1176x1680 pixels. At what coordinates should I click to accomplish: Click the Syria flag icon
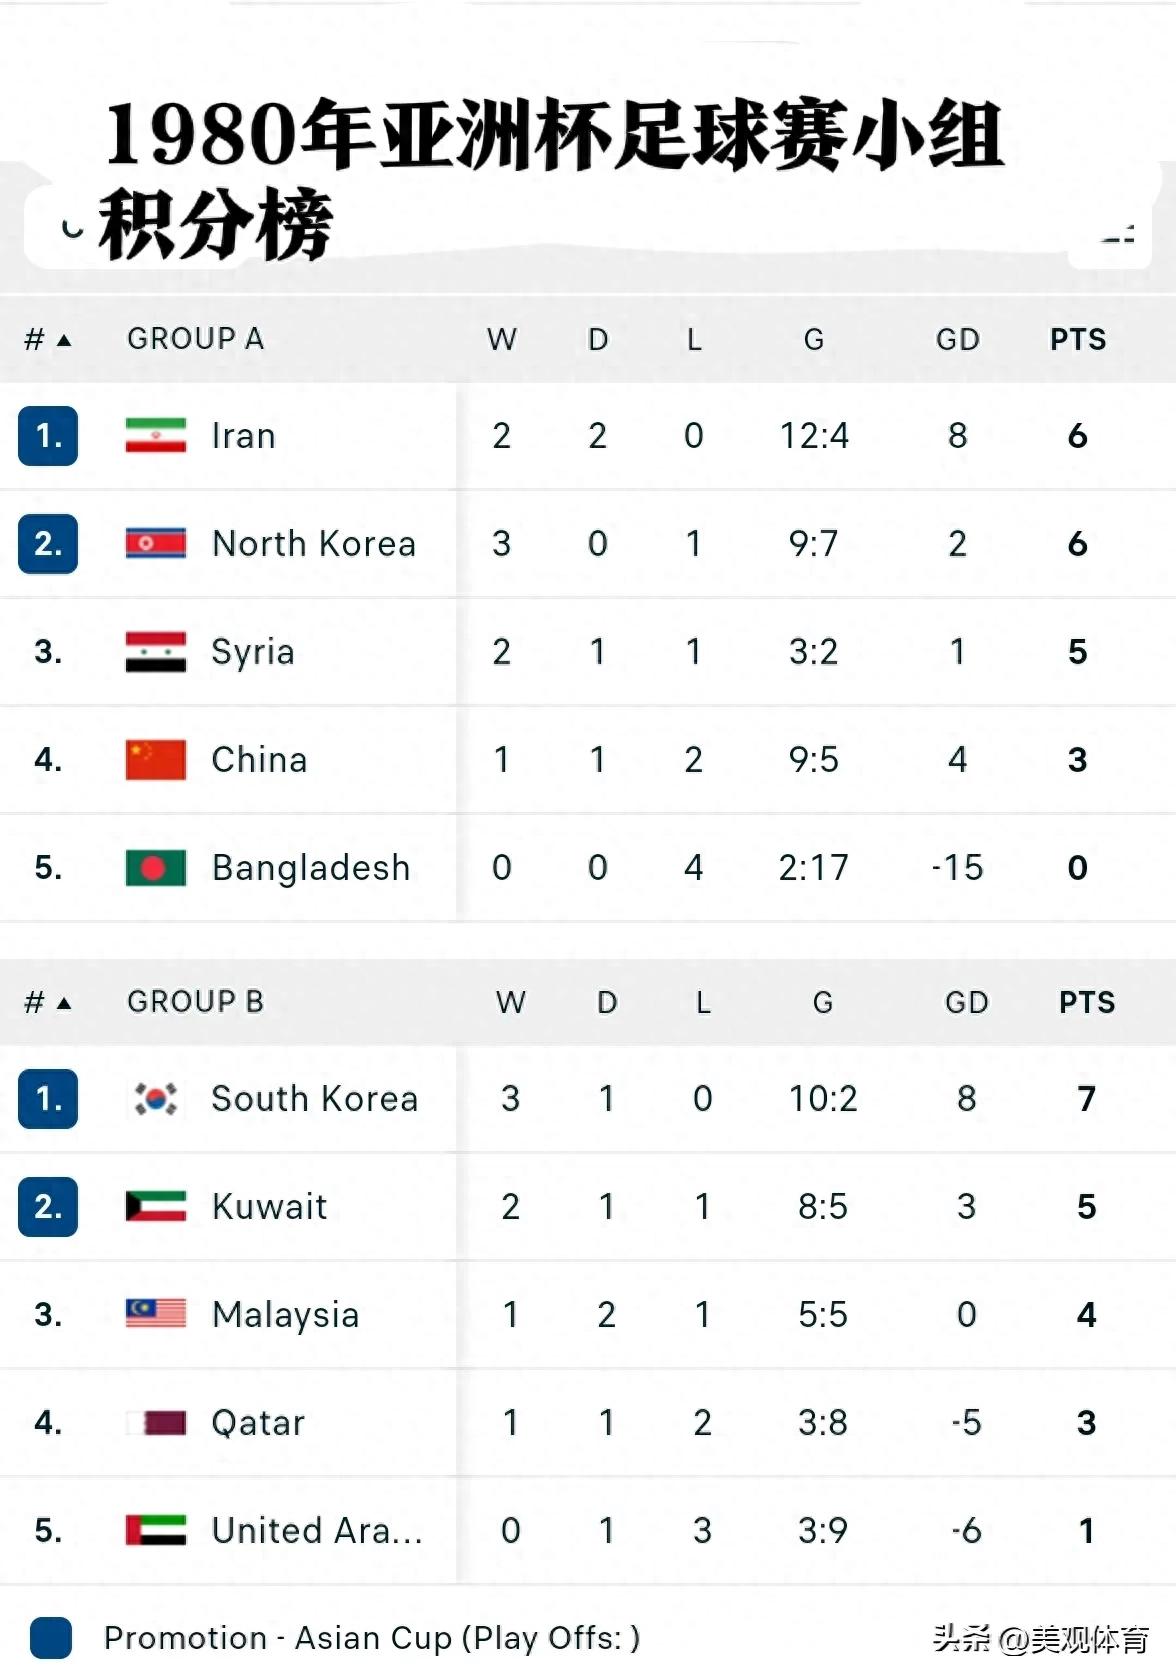(156, 652)
